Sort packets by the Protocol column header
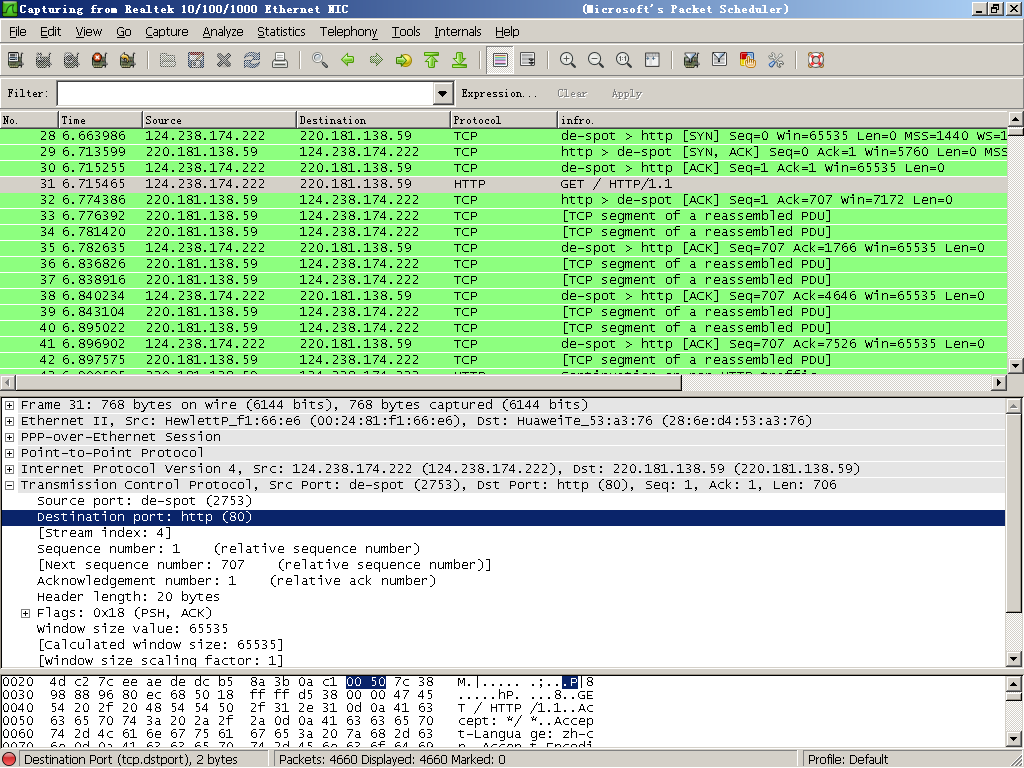1024x768 pixels. tap(504, 120)
